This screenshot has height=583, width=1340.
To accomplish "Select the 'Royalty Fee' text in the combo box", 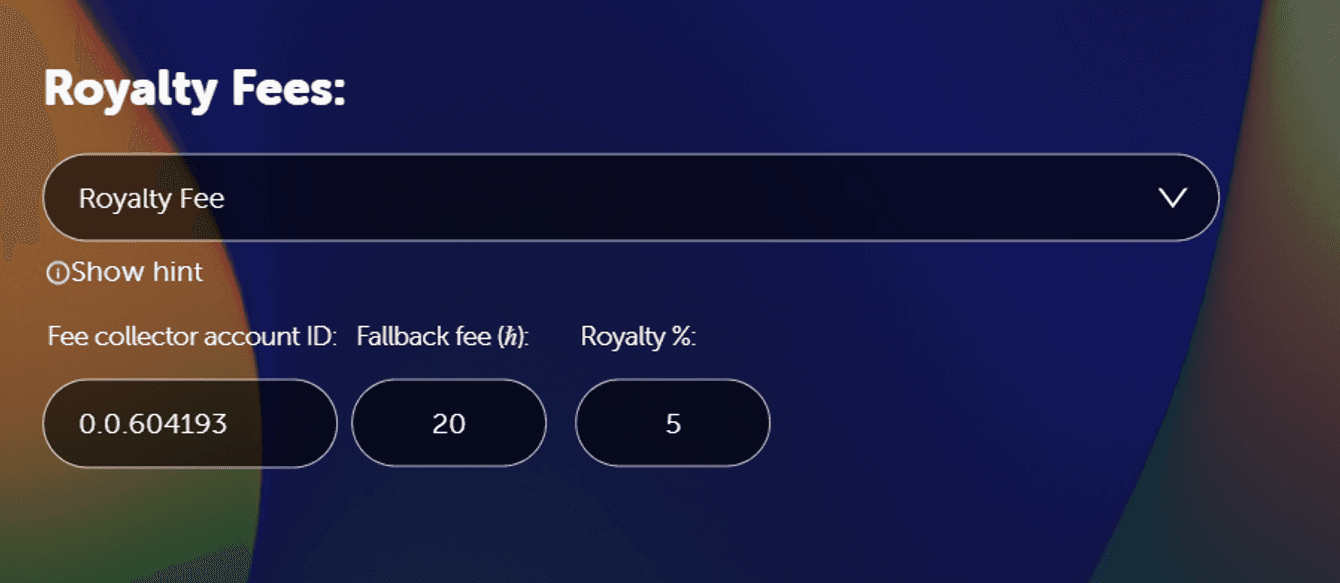I will click(x=151, y=198).
